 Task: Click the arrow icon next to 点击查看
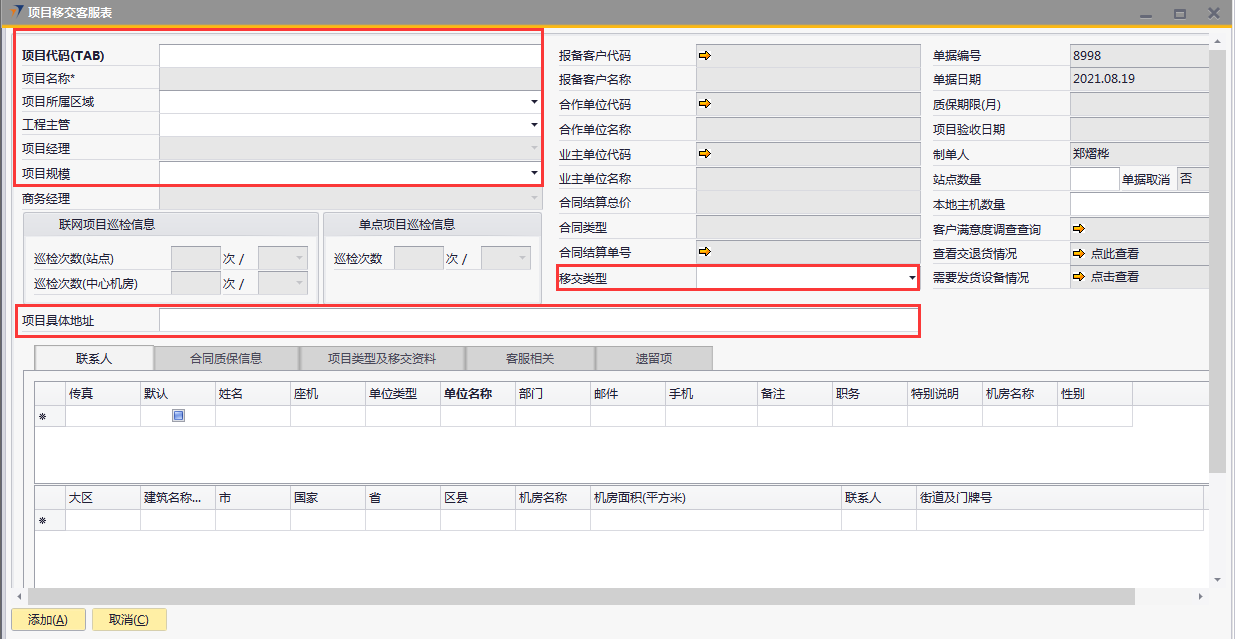pyautogui.click(x=1078, y=277)
